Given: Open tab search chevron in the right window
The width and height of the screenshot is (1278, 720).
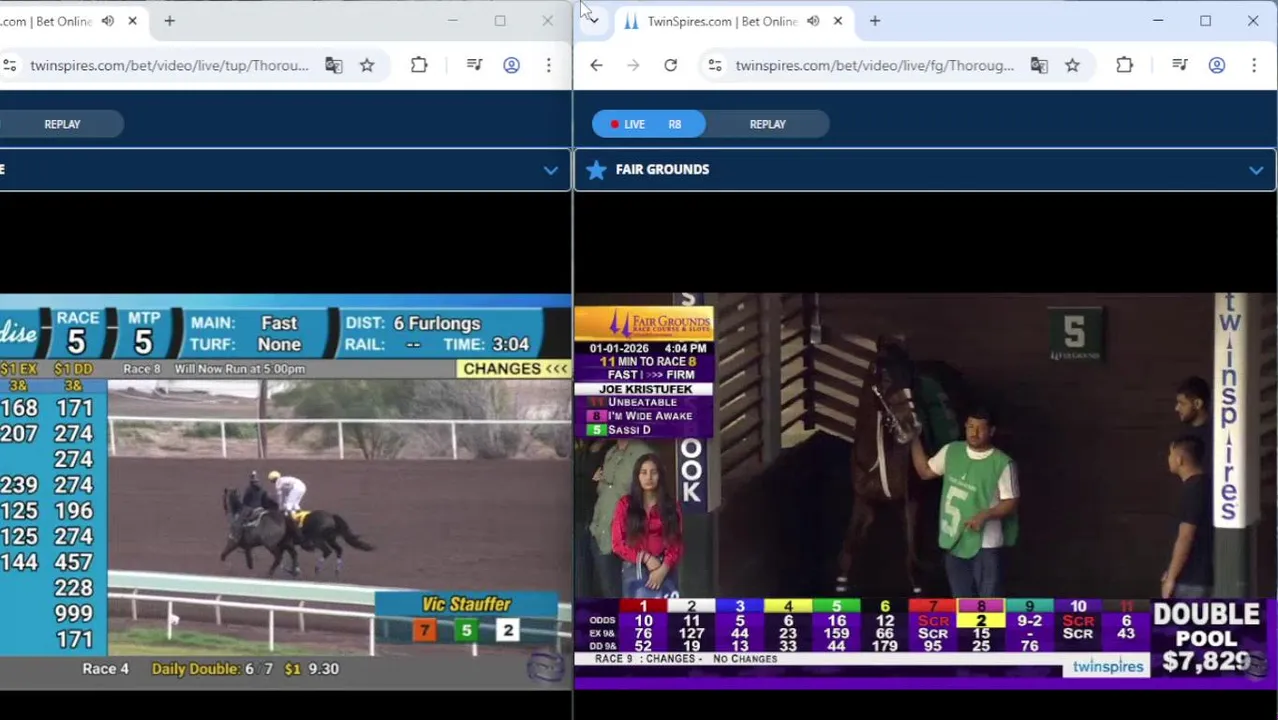Looking at the screenshot, I should click(593, 20).
